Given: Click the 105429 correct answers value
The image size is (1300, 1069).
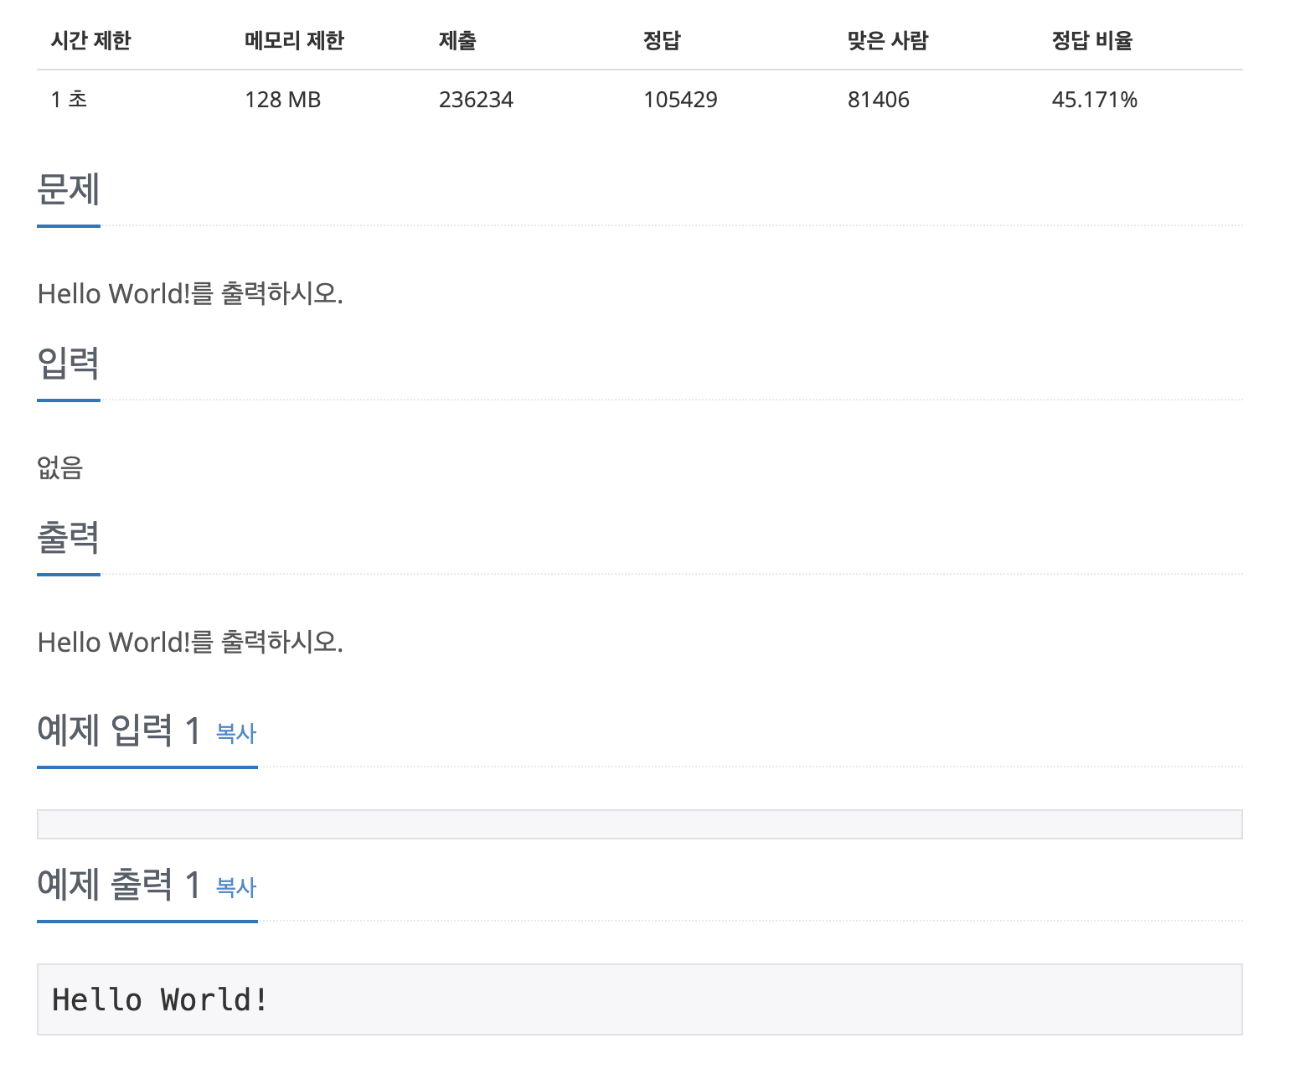Looking at the screenshot, I should tap(680, 100).
